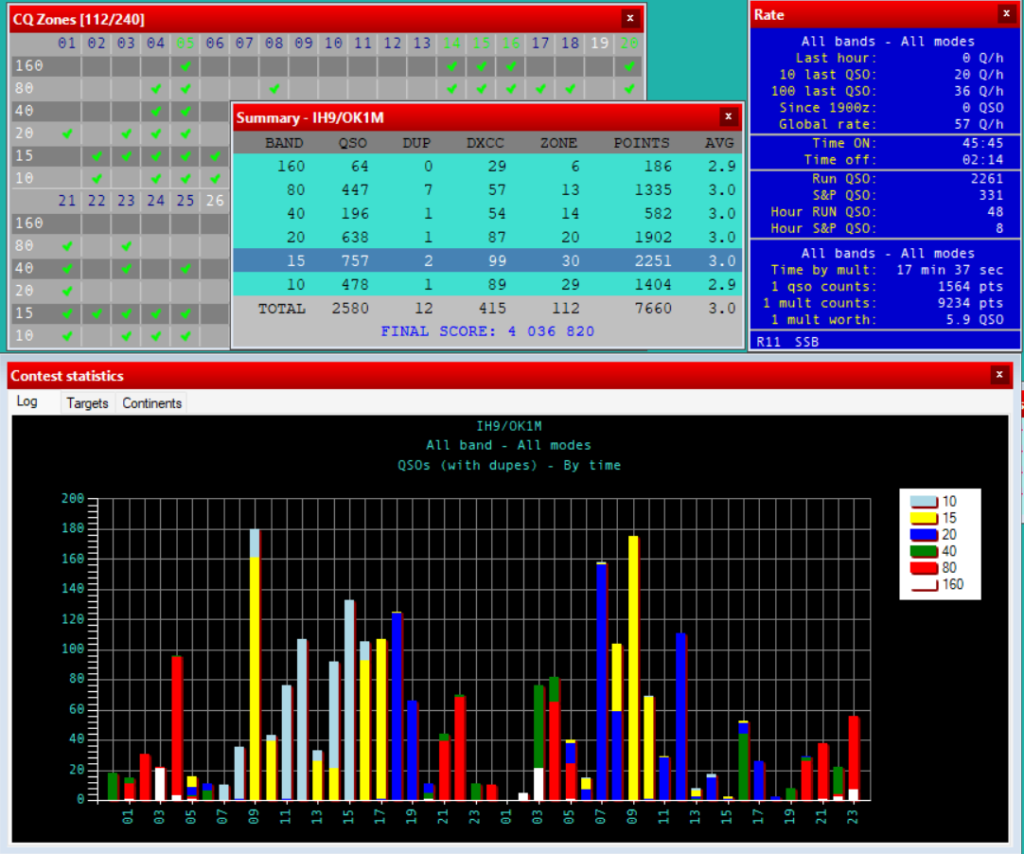Click the QSO column header
Viewport: 1024px width, 854px height.
pyautogui.click(x=353, y=142)
